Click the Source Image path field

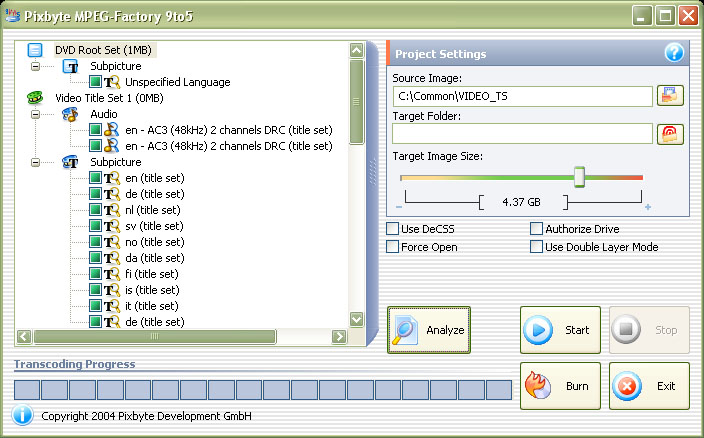click(x=522, y=96)
